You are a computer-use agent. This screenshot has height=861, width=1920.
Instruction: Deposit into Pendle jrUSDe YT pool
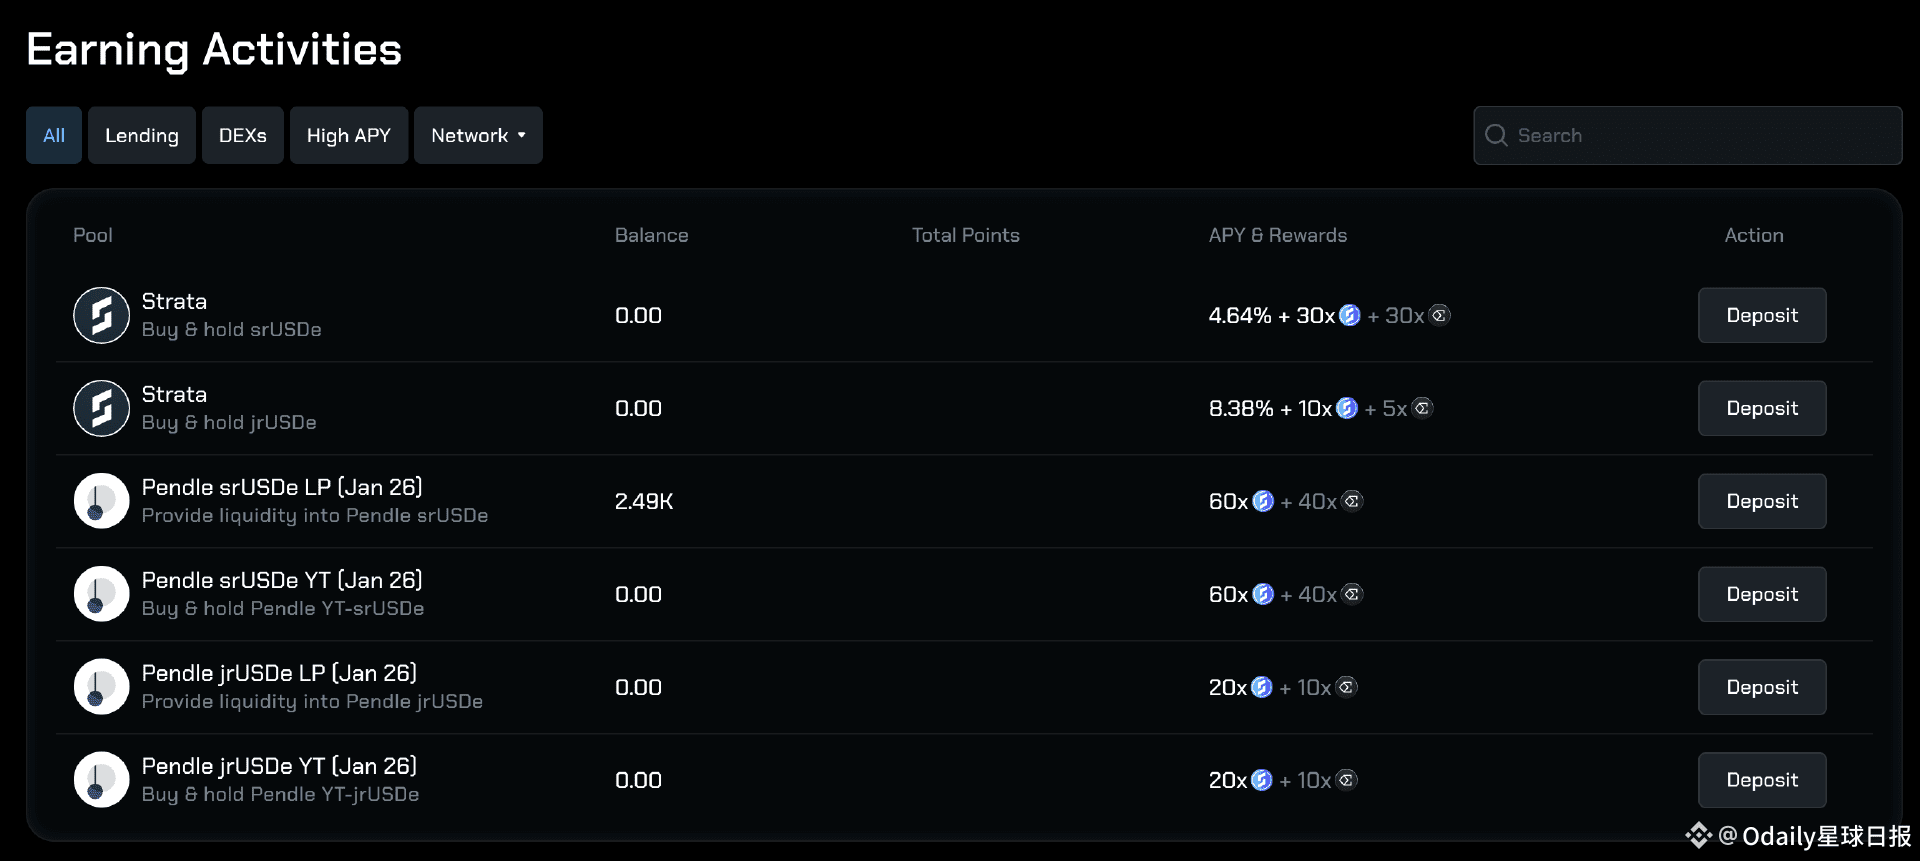point(1761,780)
